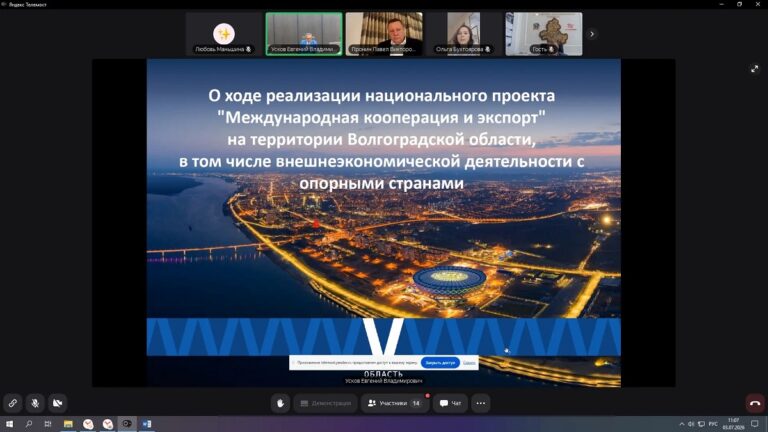This screenshot has height=432, width=768.
Task: Click the participants count badge 14
Action: [416, 403]
